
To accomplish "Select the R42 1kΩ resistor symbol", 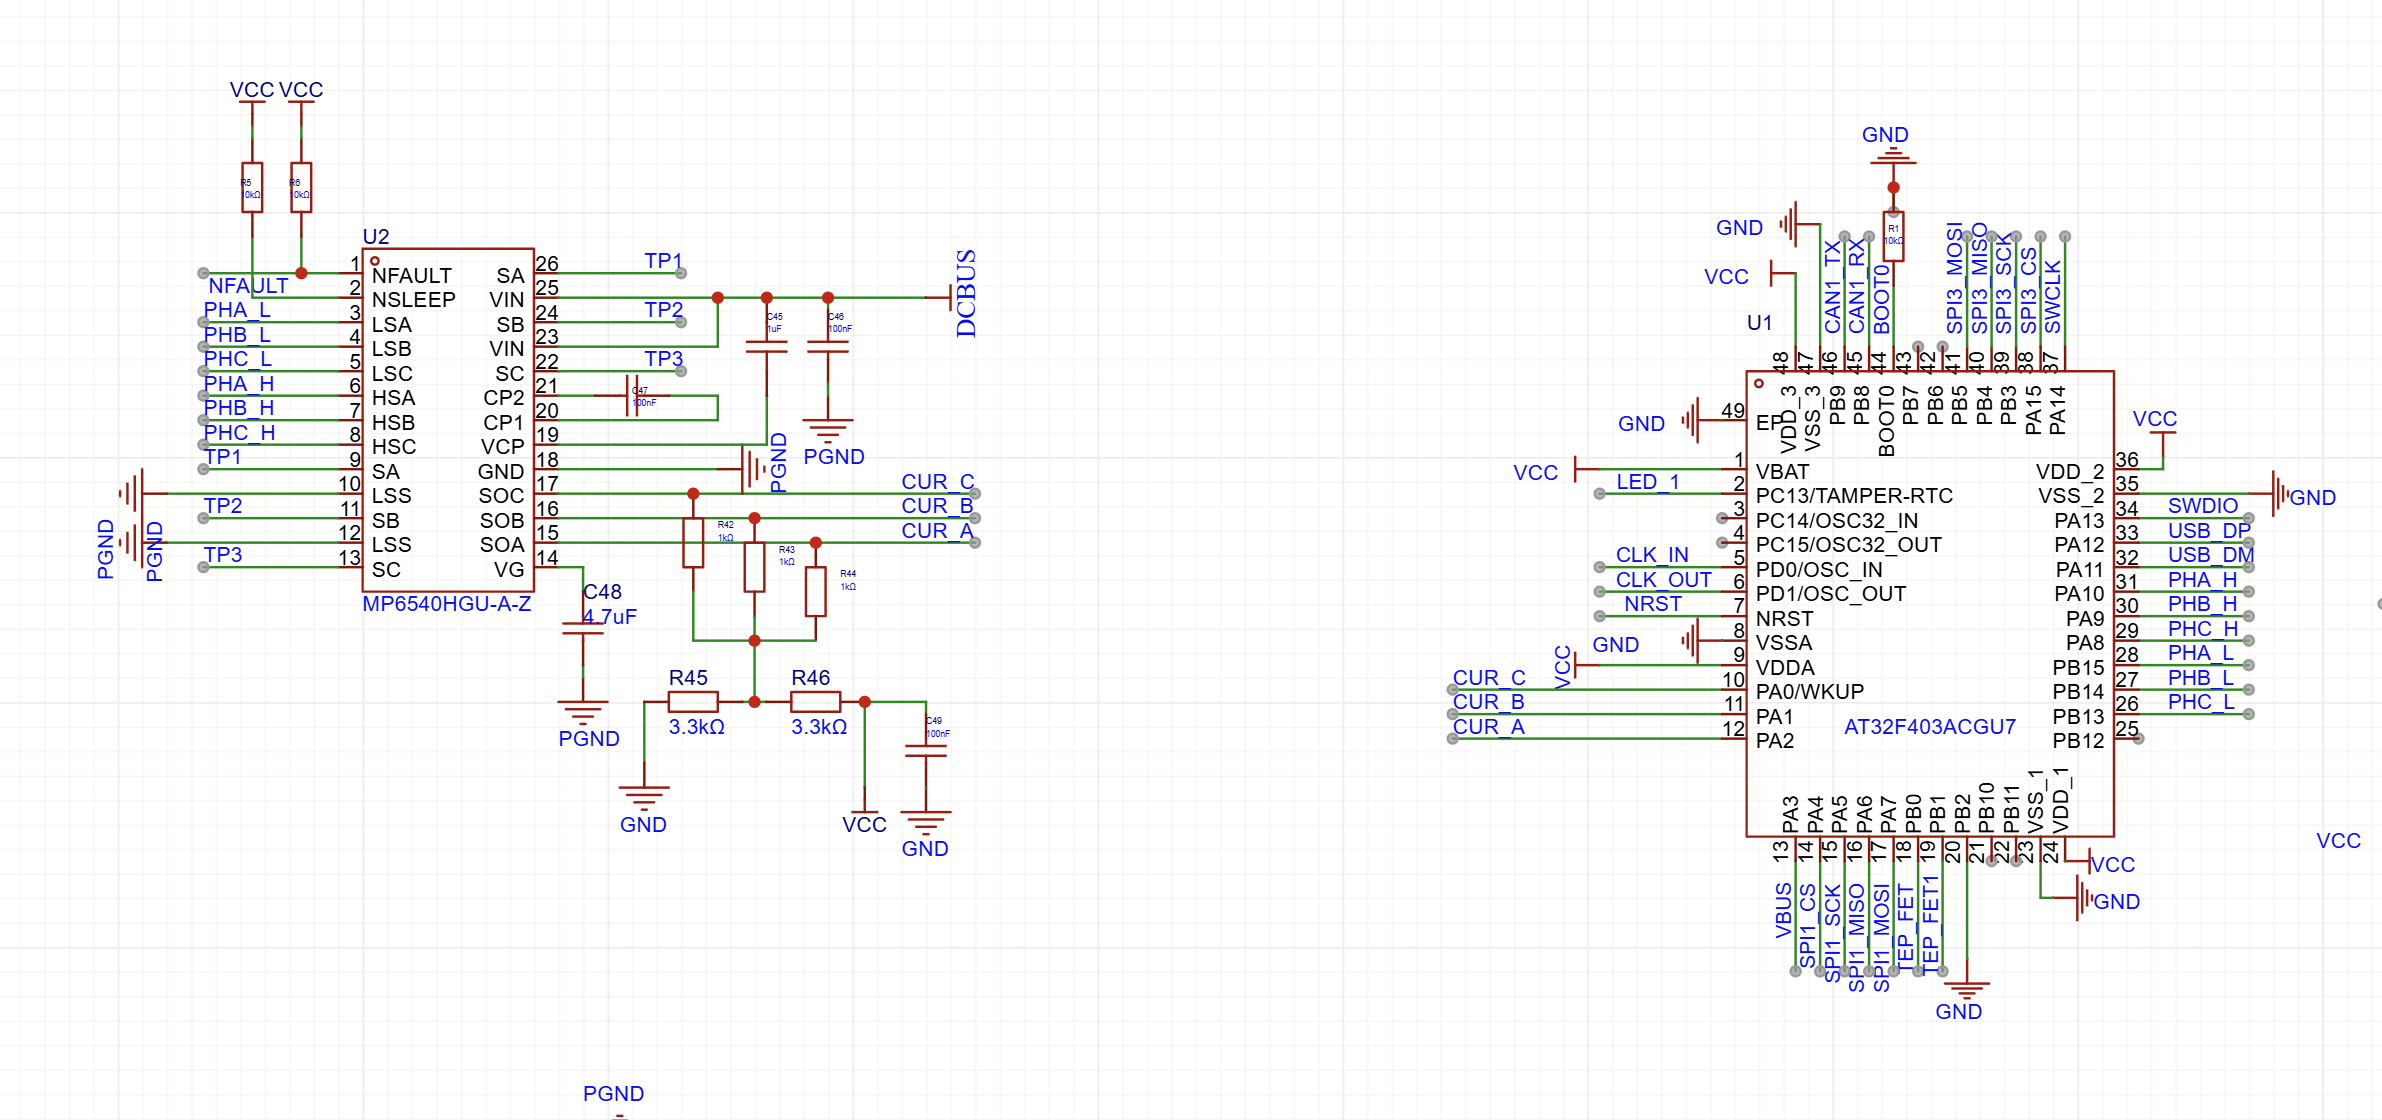I will (693, 543).
